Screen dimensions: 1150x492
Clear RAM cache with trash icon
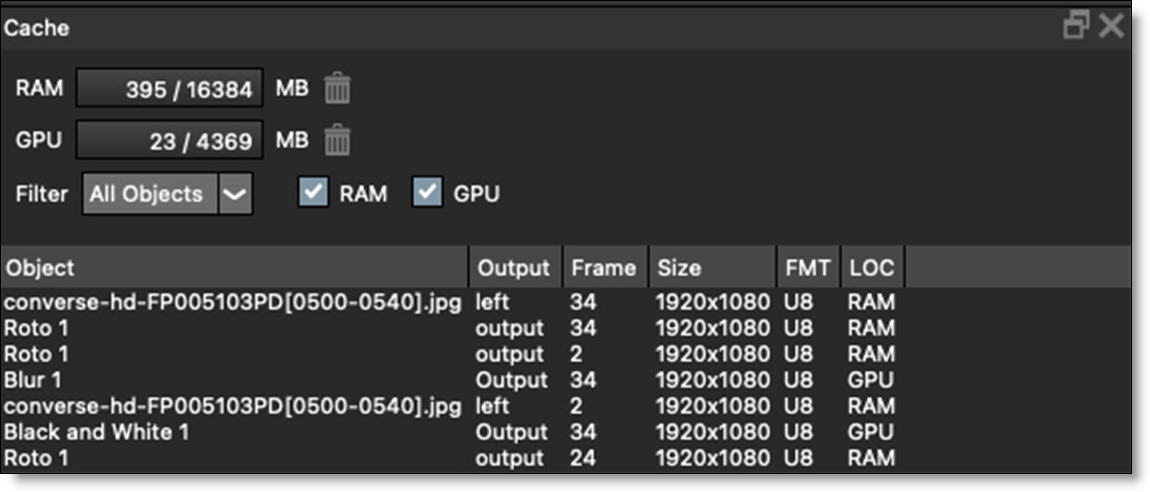coord(338,88)
